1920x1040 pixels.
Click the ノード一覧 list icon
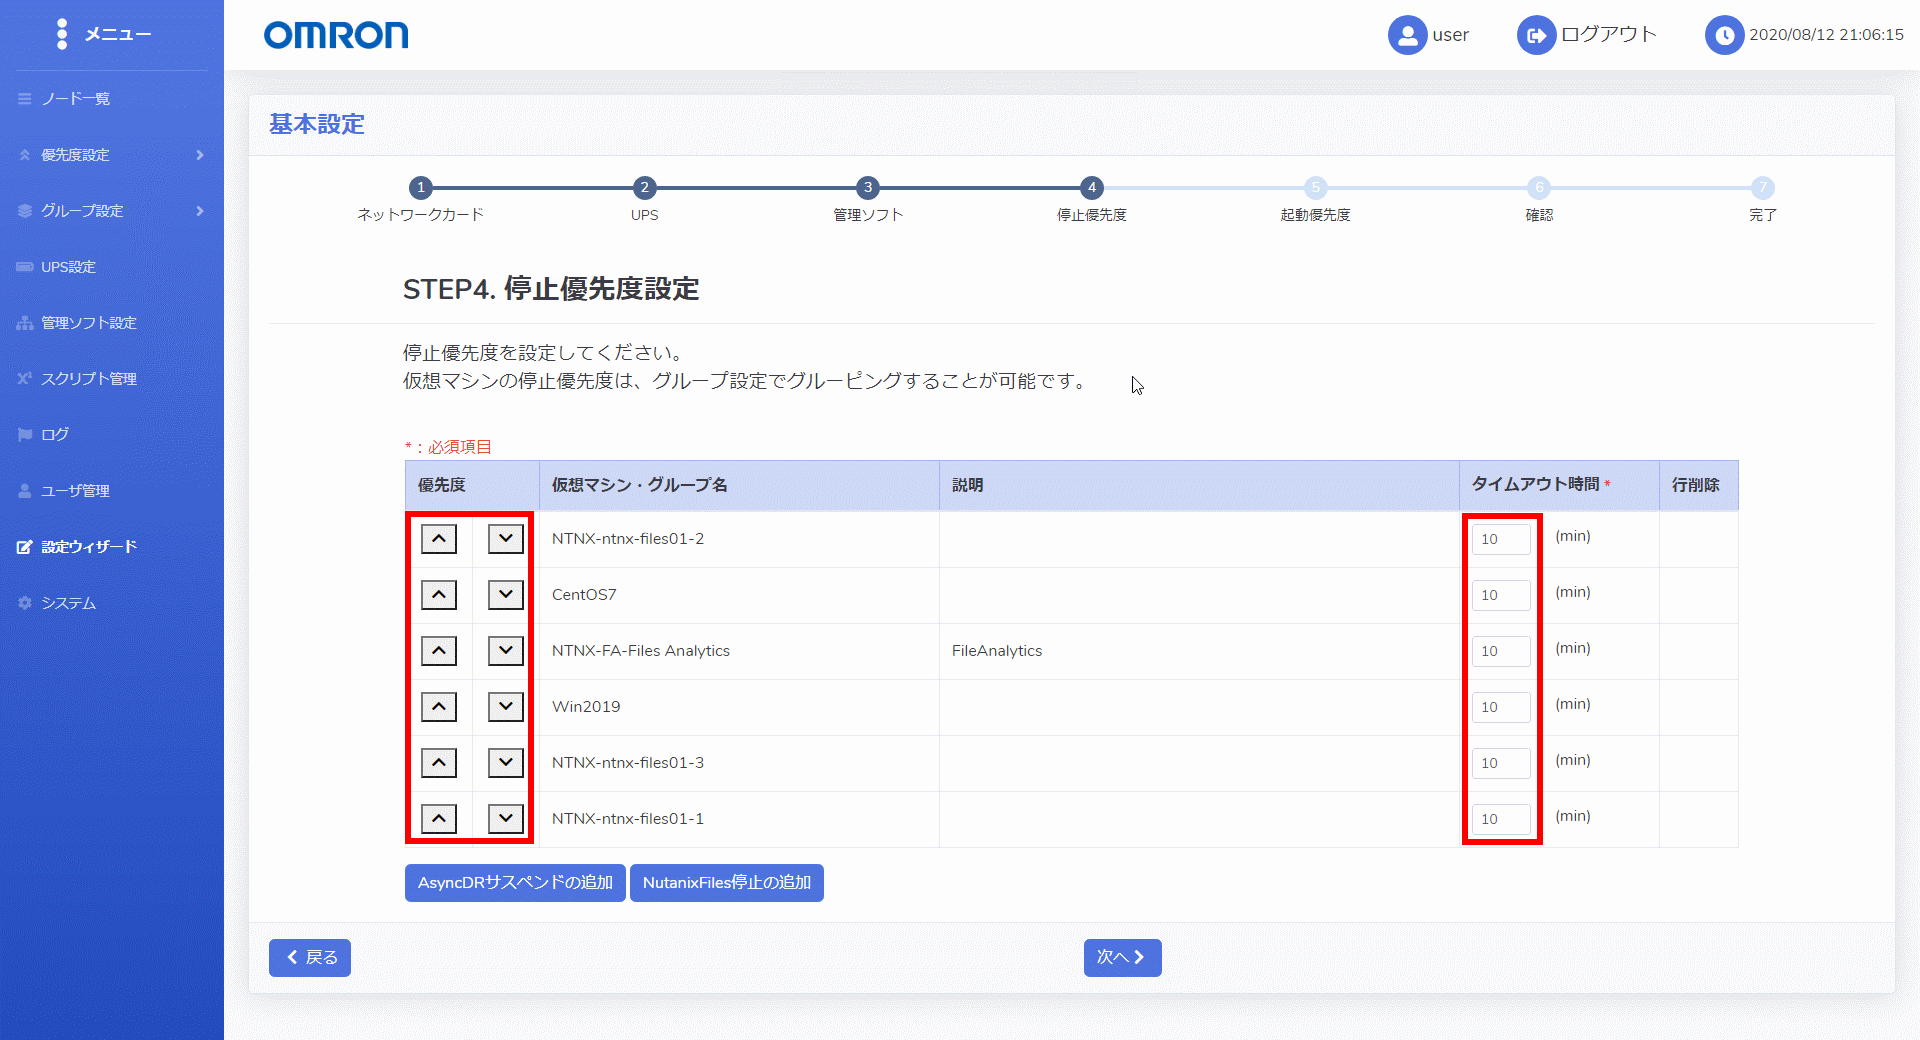[x=25, y=99]
